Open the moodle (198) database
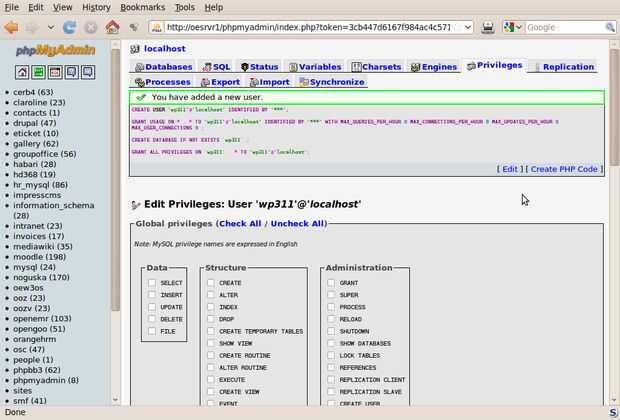Screen dimensions: 620x420 (40, 257)
